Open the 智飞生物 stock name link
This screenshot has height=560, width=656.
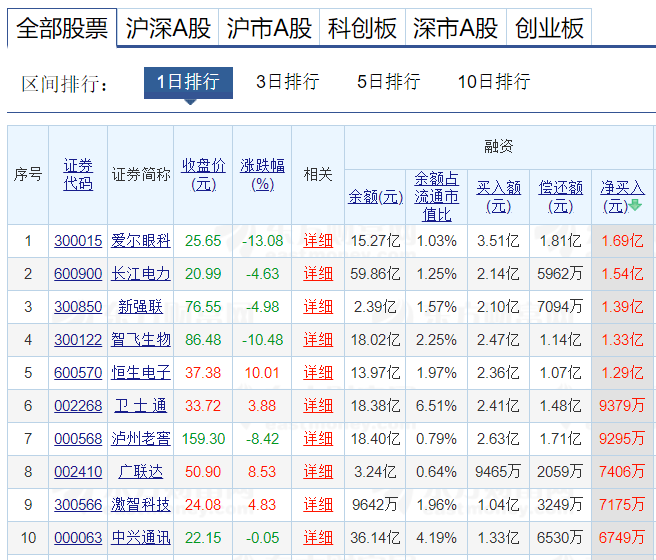(141, 340)
